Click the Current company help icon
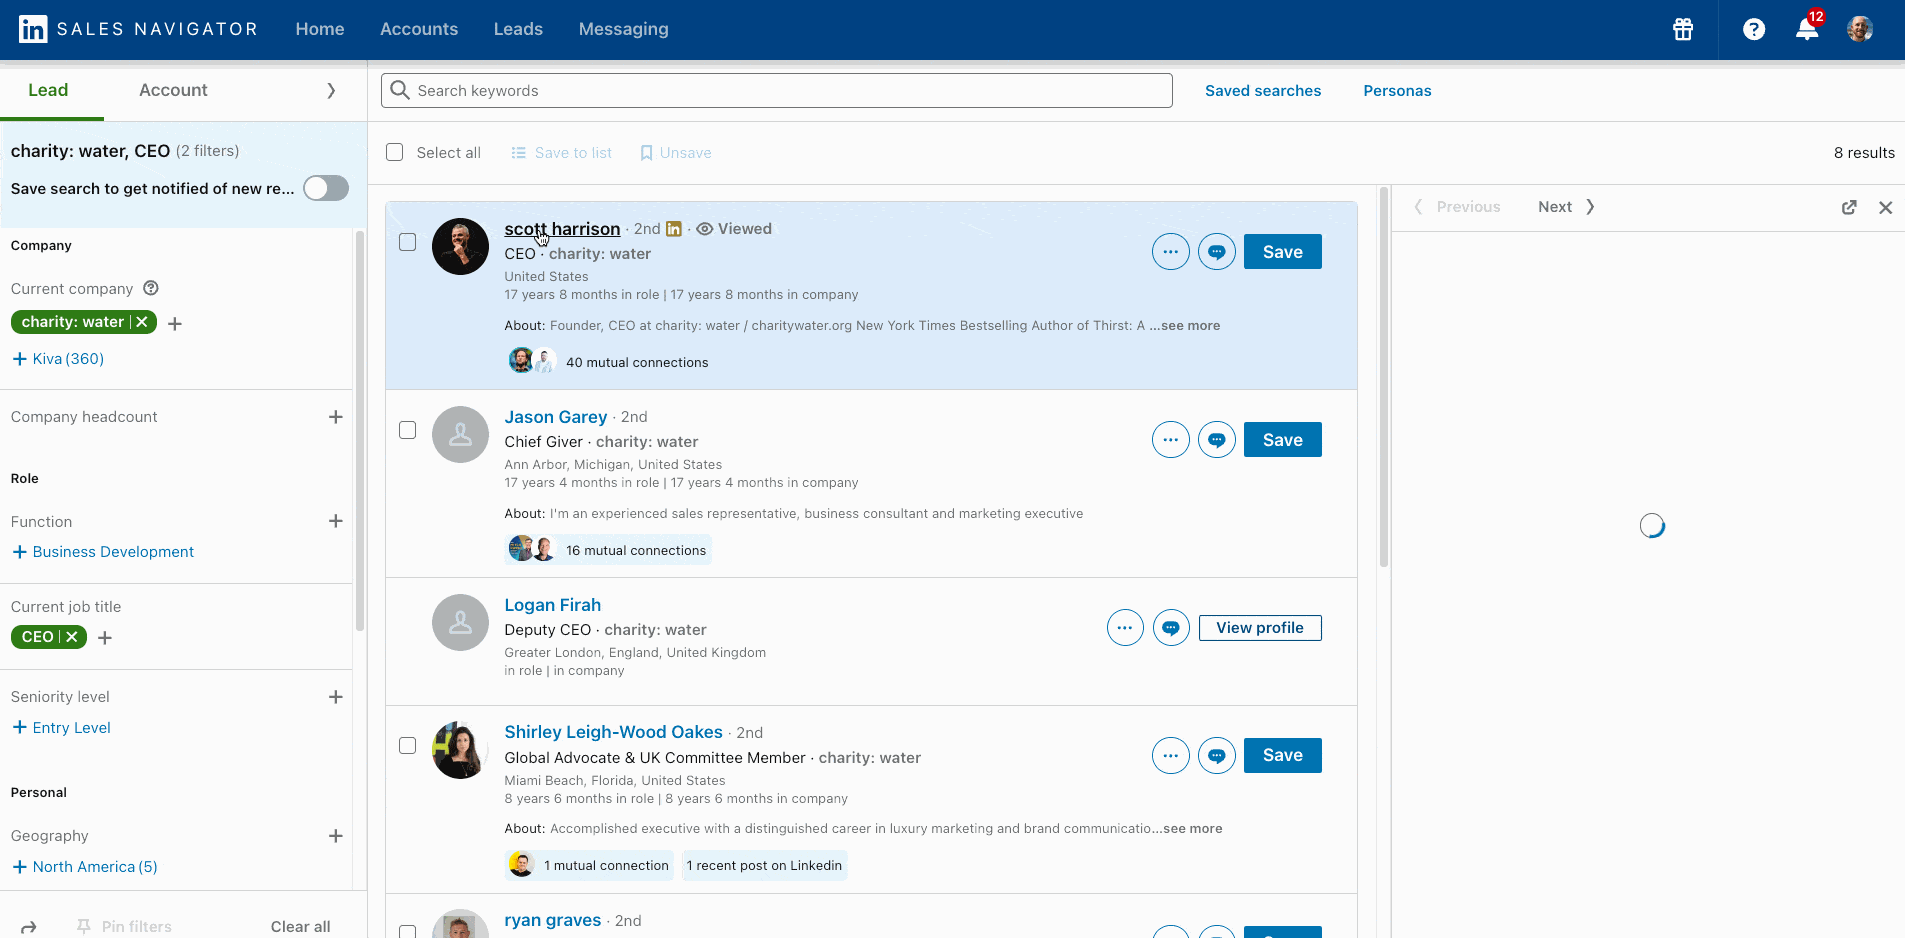The width and height of the screenshot is (1905, 938). pos(151,288)
